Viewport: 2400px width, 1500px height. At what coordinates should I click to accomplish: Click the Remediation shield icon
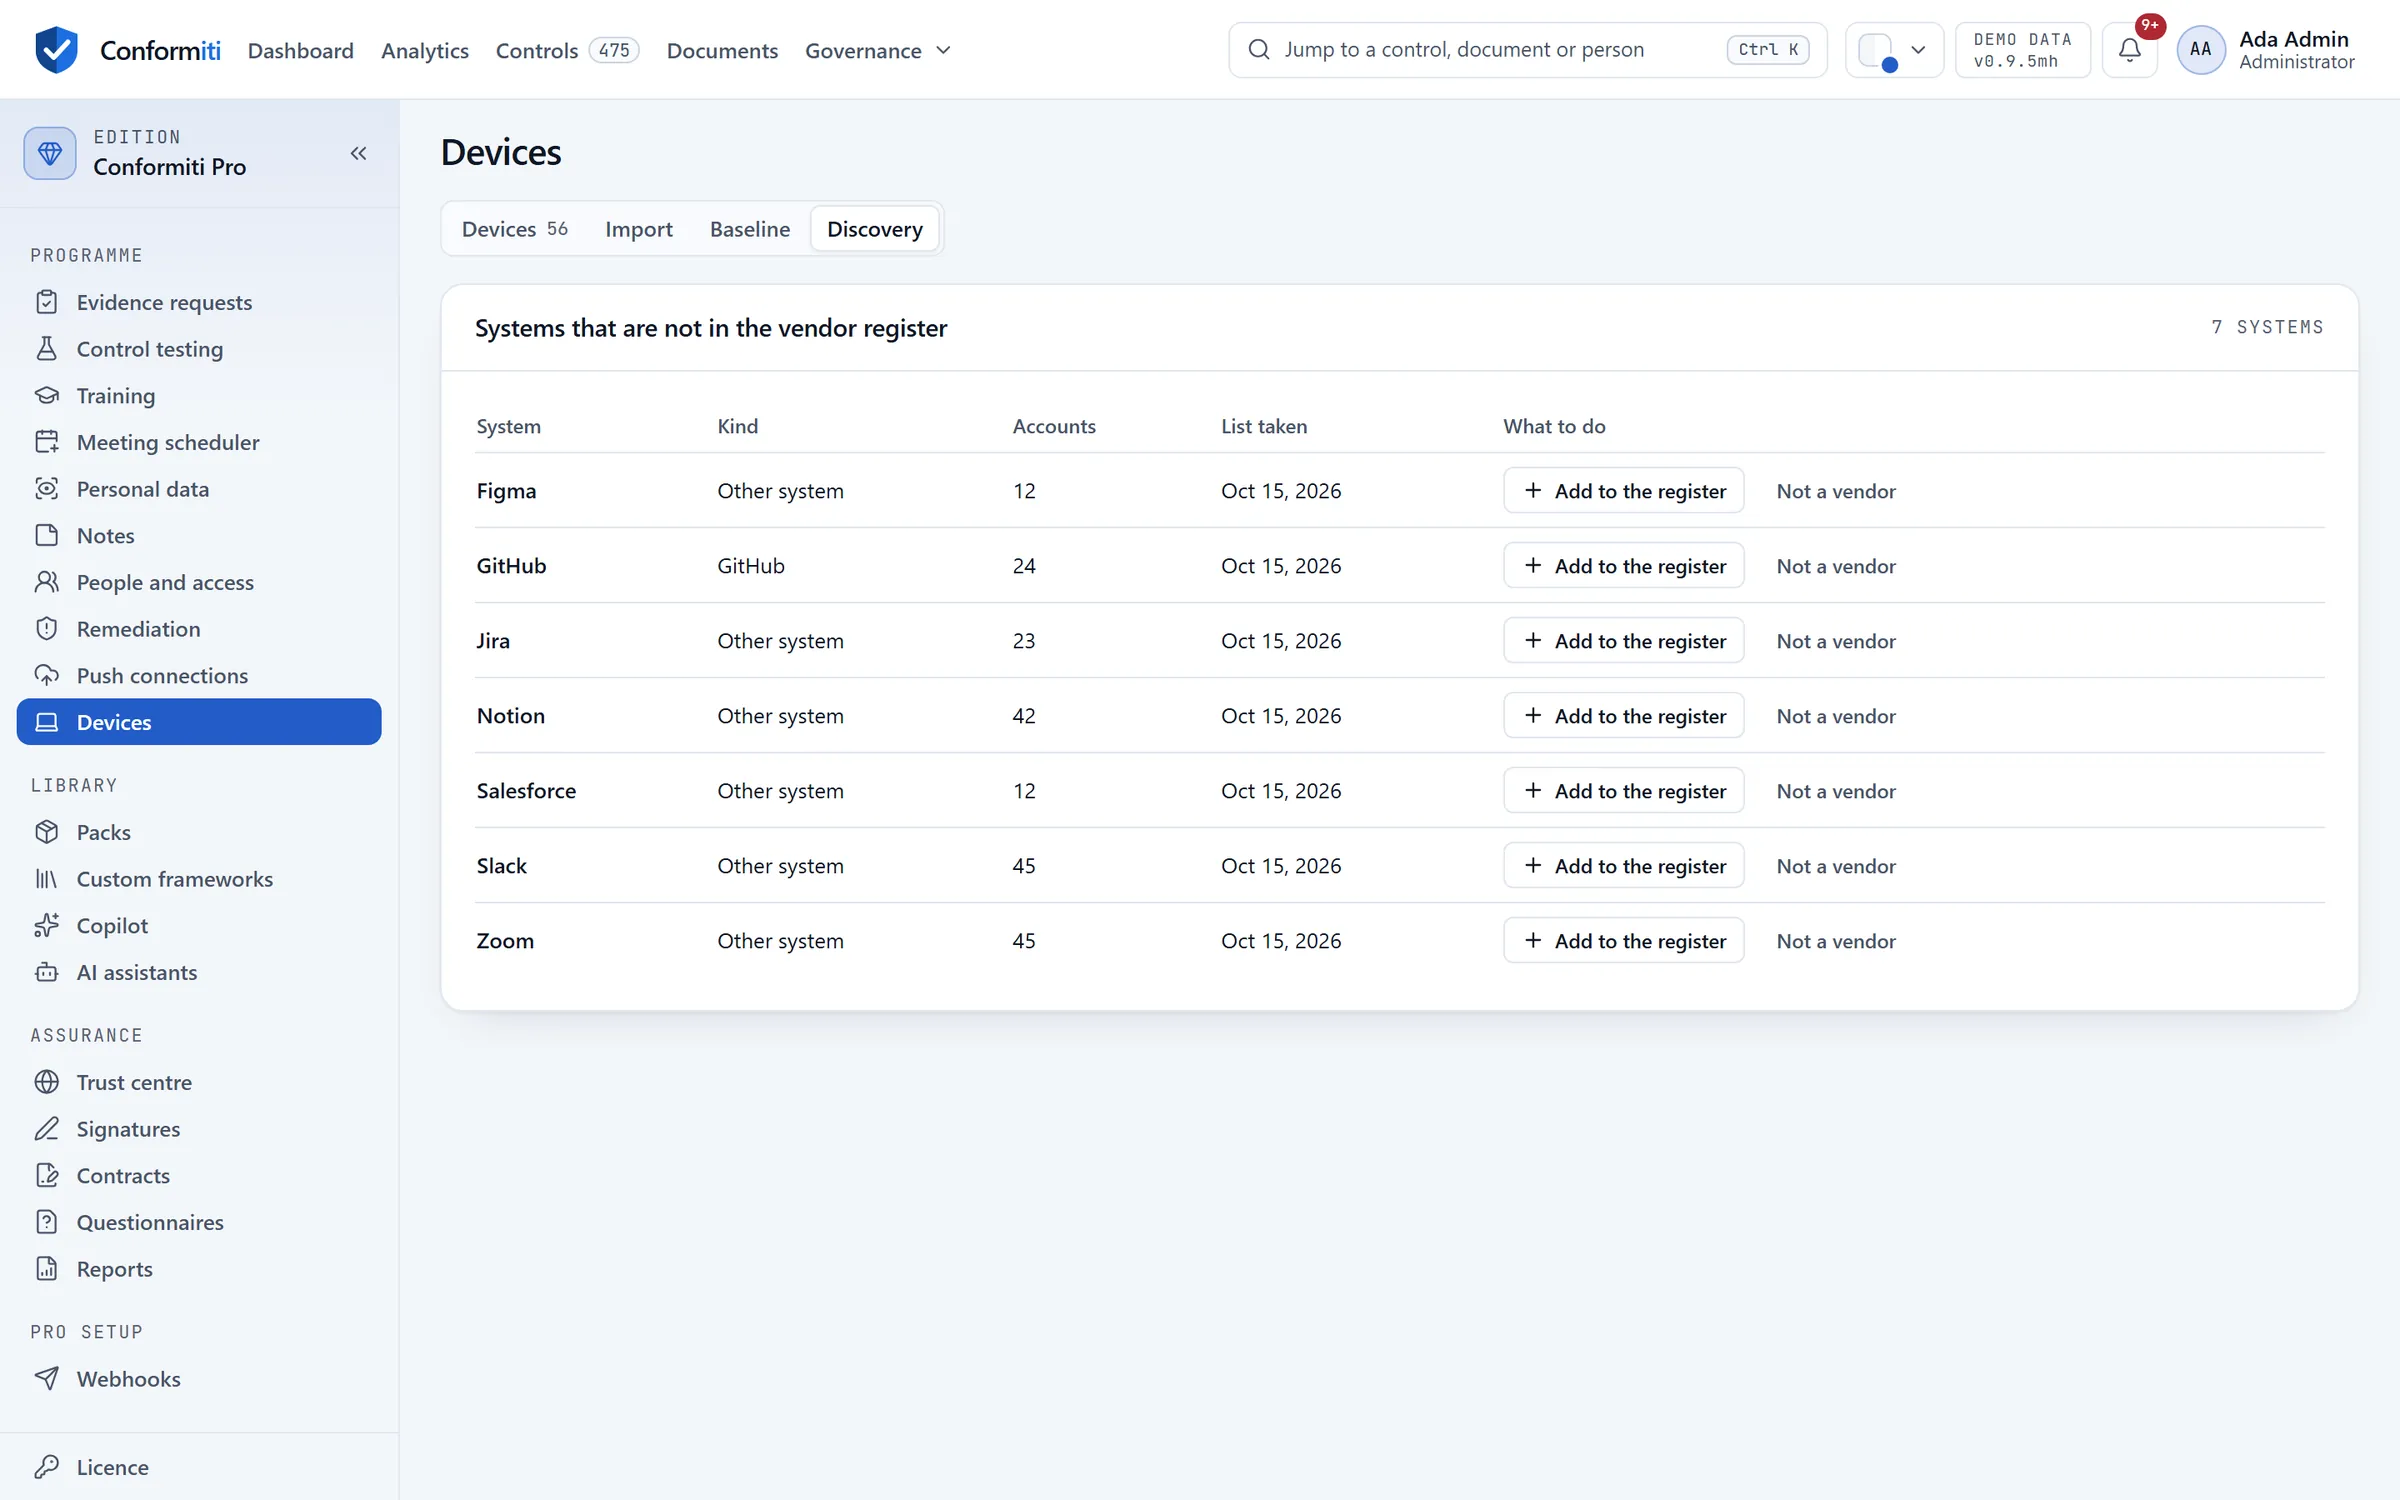pos(47,629)
